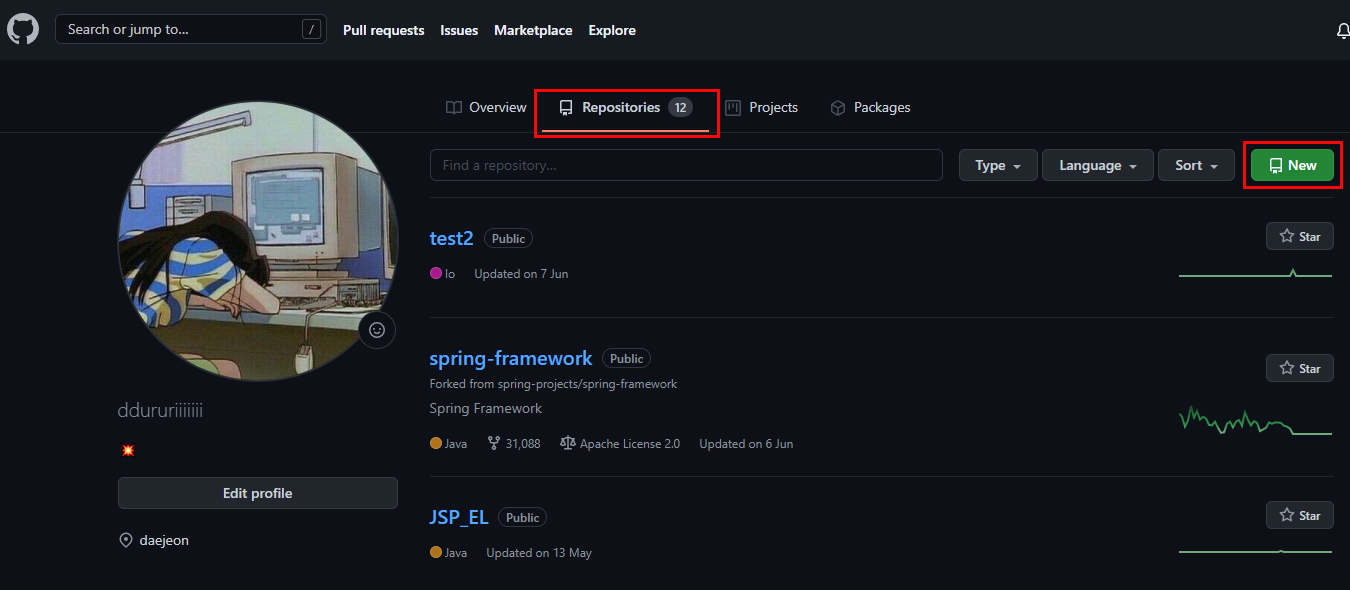Viewport: 1350px width, 590px height.
Task: Click the Io language color dot
Action: click(x=436, y=273)
